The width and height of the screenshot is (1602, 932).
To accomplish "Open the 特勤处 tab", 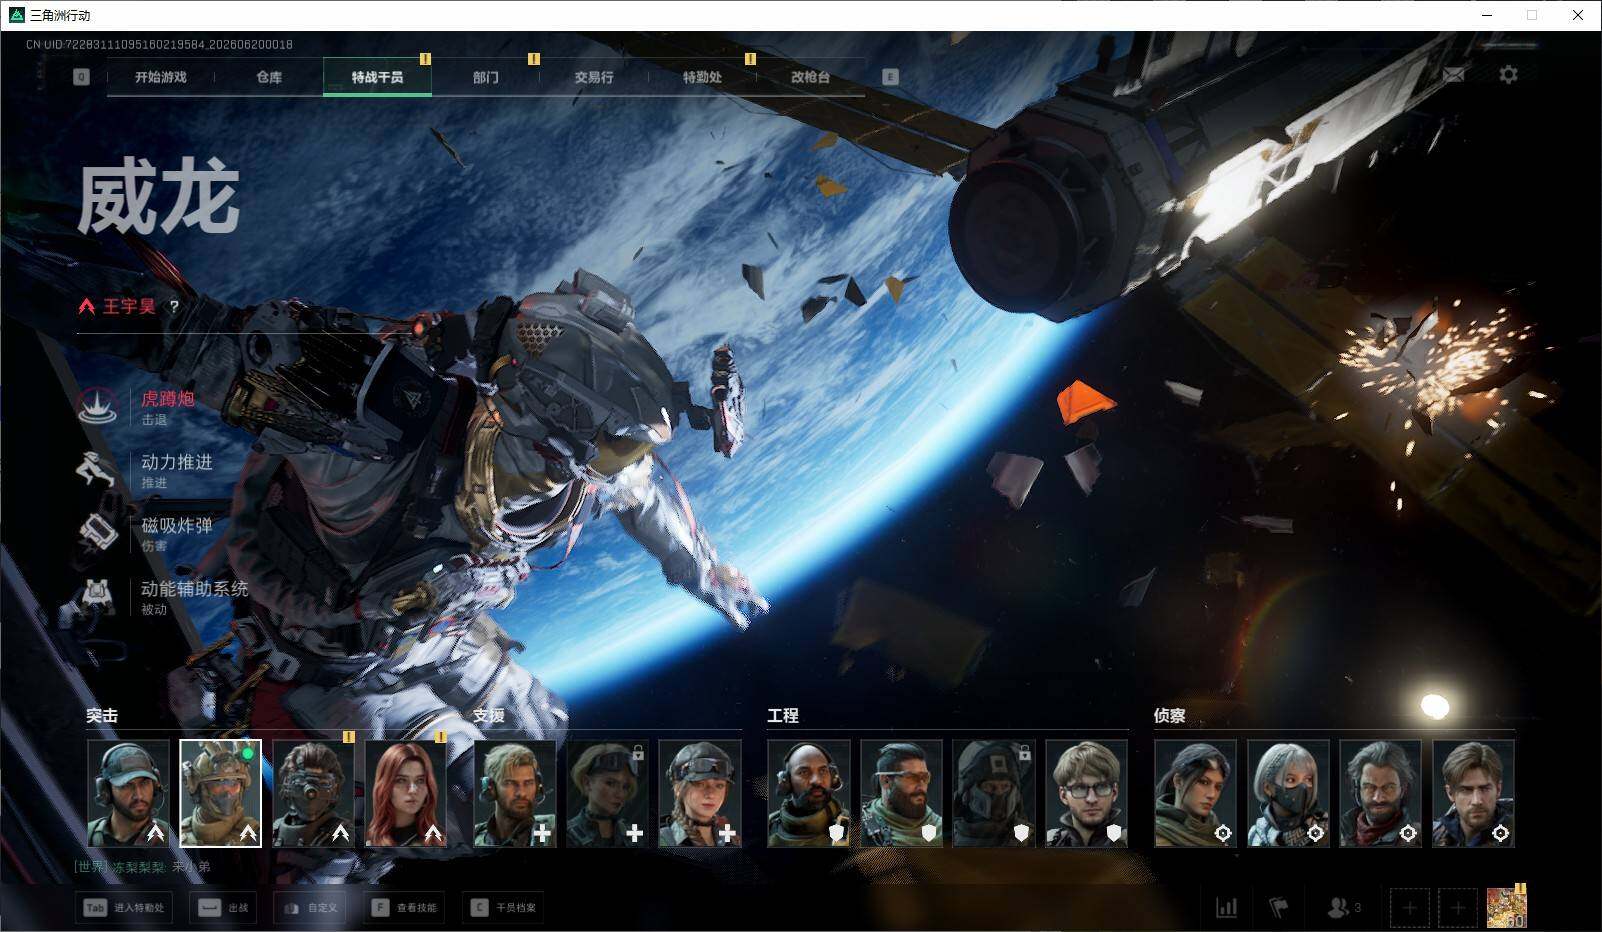I will click(702, 77).
